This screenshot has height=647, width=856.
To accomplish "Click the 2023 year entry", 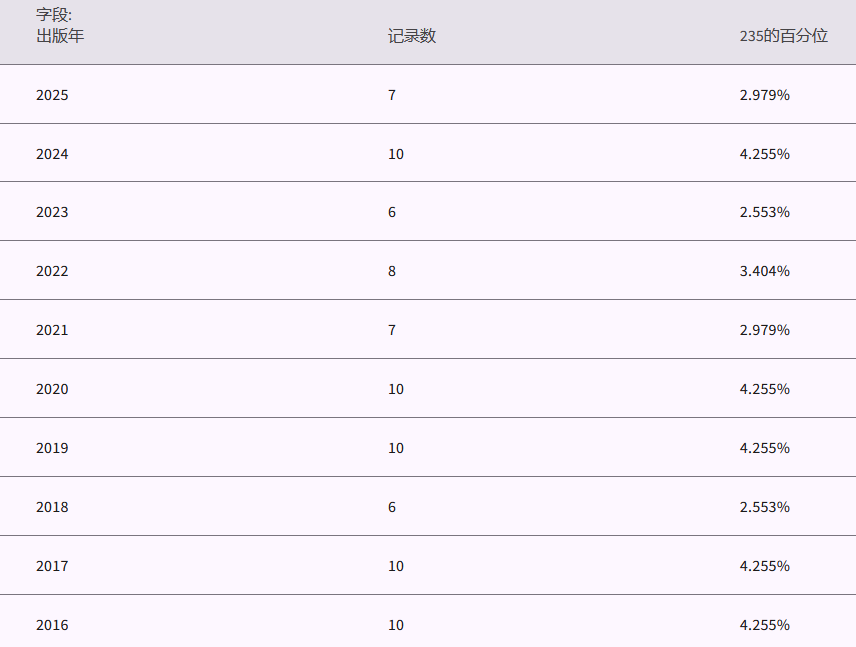I will click(x=52, y=212).
